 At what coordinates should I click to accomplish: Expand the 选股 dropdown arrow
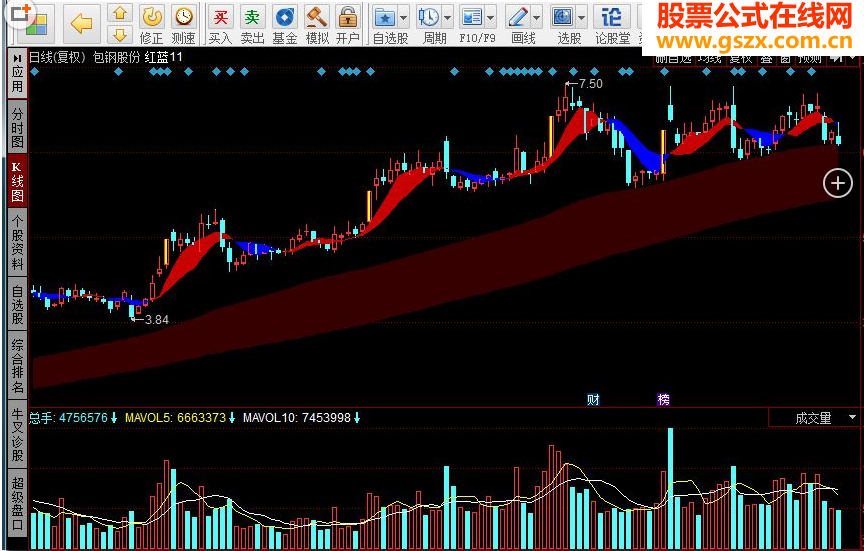point(581,18)
